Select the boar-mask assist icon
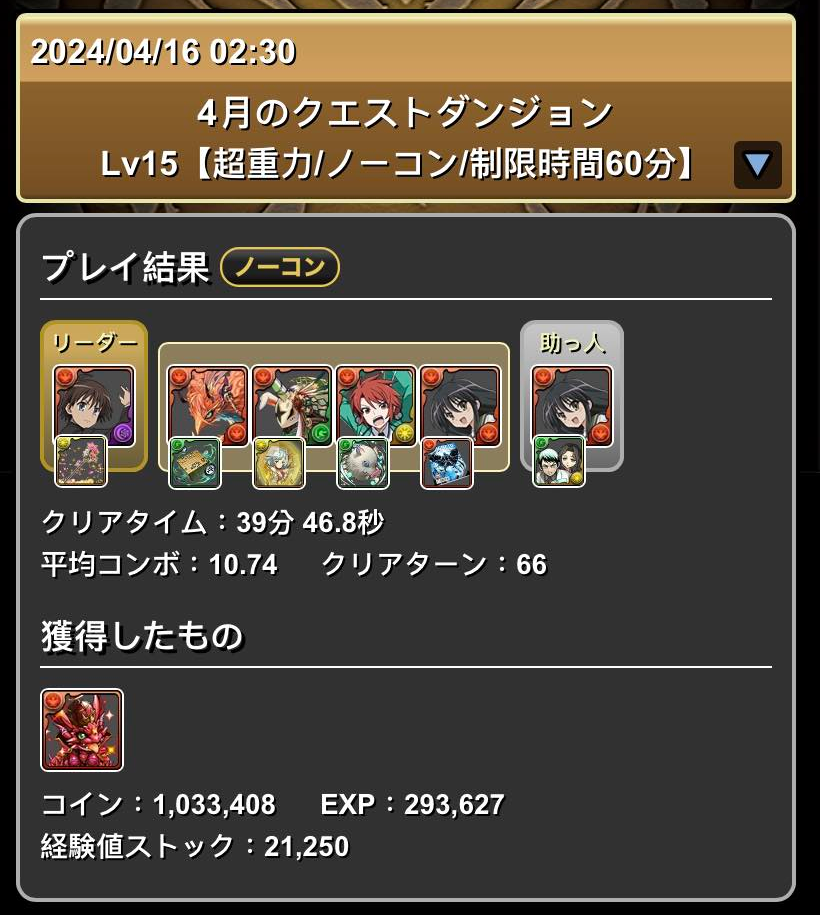The width and height of the screenshot is (820, 915). coord(362,462)
